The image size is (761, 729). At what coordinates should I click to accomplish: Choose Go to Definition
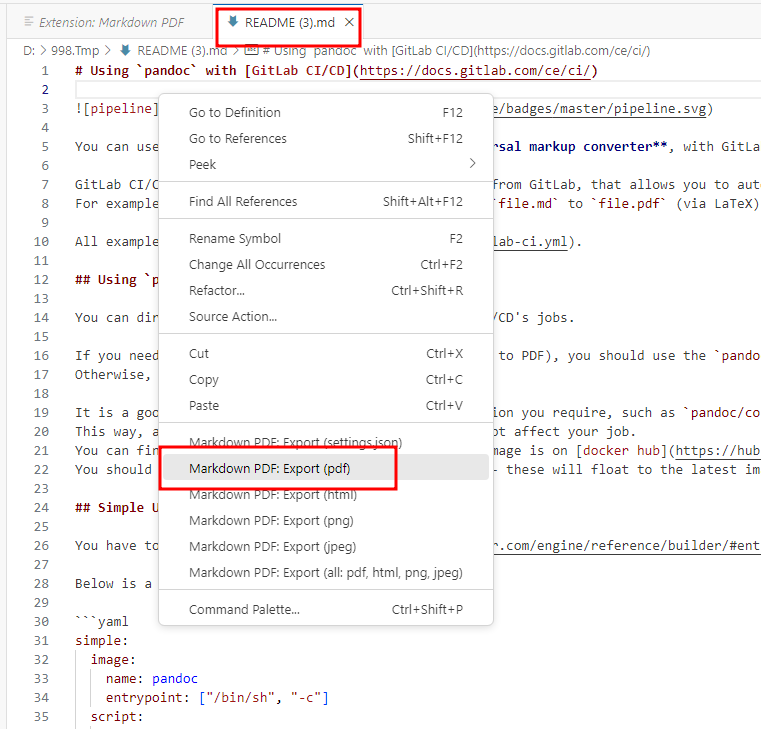[x=326, y=113]
